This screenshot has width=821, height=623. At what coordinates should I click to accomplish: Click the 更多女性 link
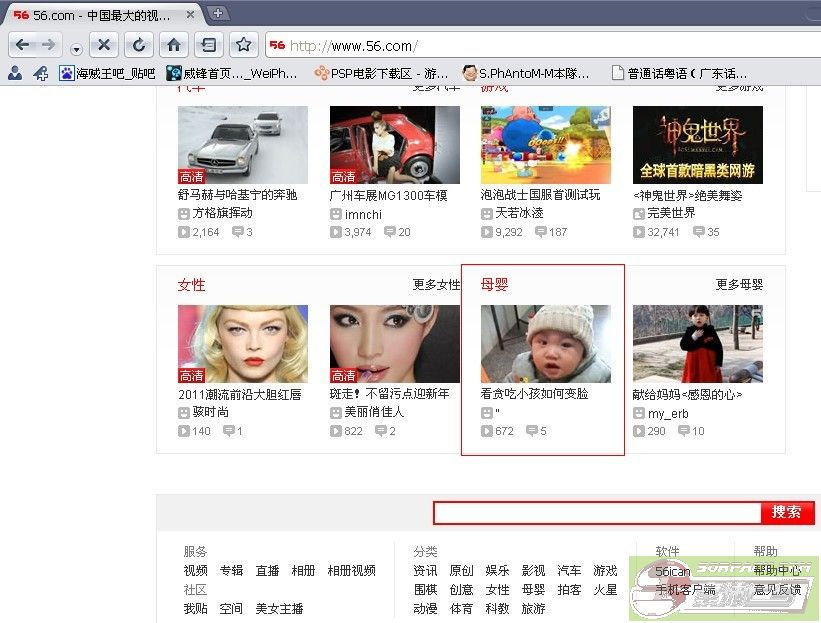436,285
